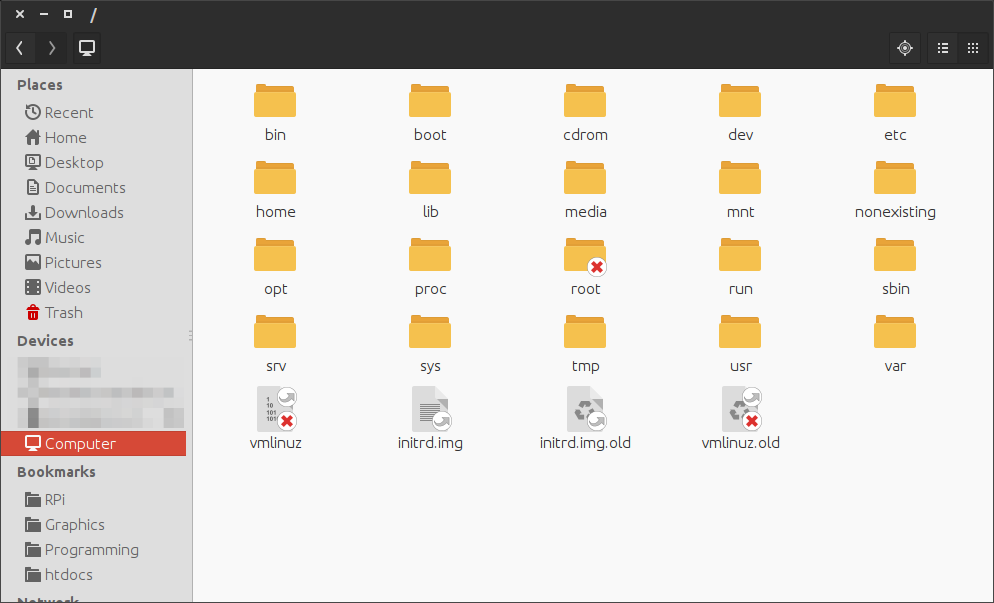Open the Documents folder from the sidebar
Image resolution: width=994 pixels, height=603 pixels.
[x=83, y=187]
